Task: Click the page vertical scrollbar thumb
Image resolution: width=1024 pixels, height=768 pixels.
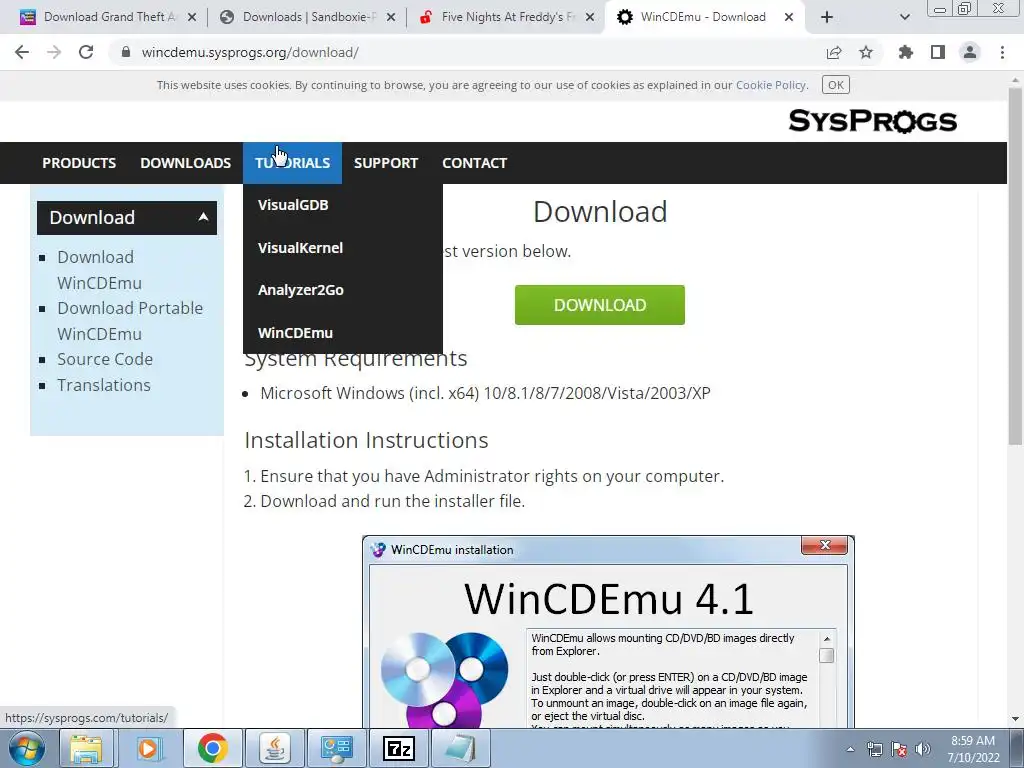Action: 1016,268
